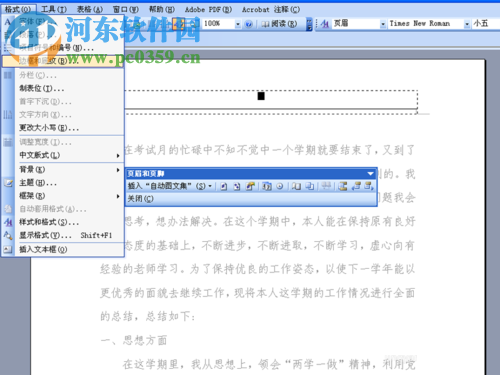
Task: Open toolbar options arrow on header toolbar title
Action: click(370, 174)
